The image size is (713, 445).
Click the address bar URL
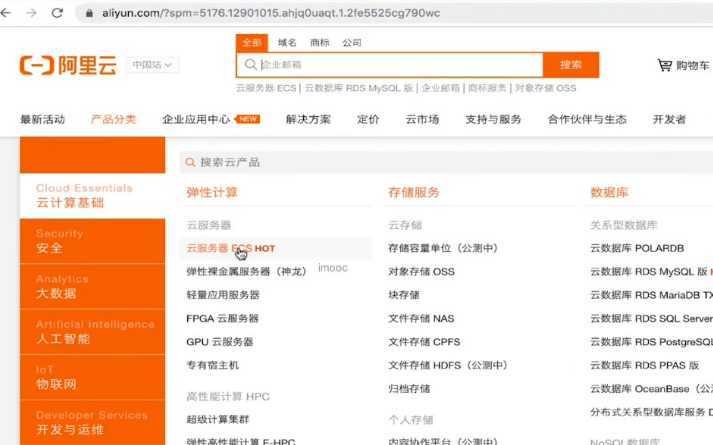coord(271,13)
